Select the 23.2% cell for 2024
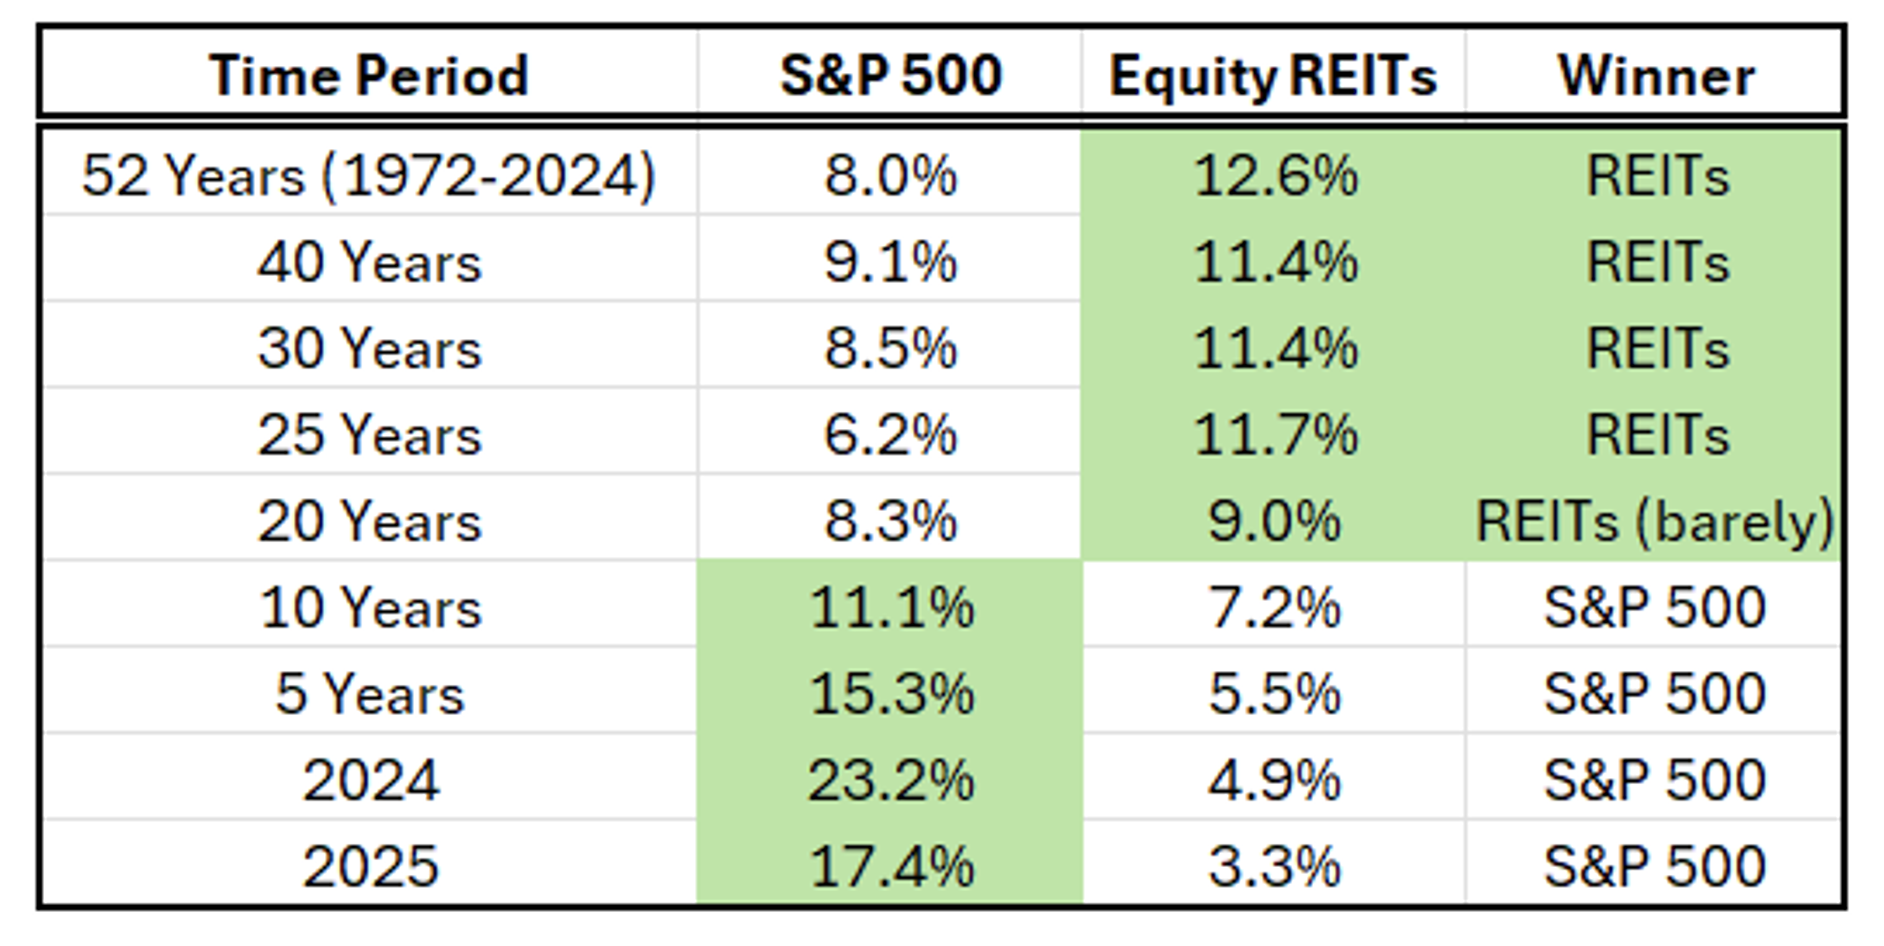This screenshot has width=1884, height=946. tap(890, 780)
